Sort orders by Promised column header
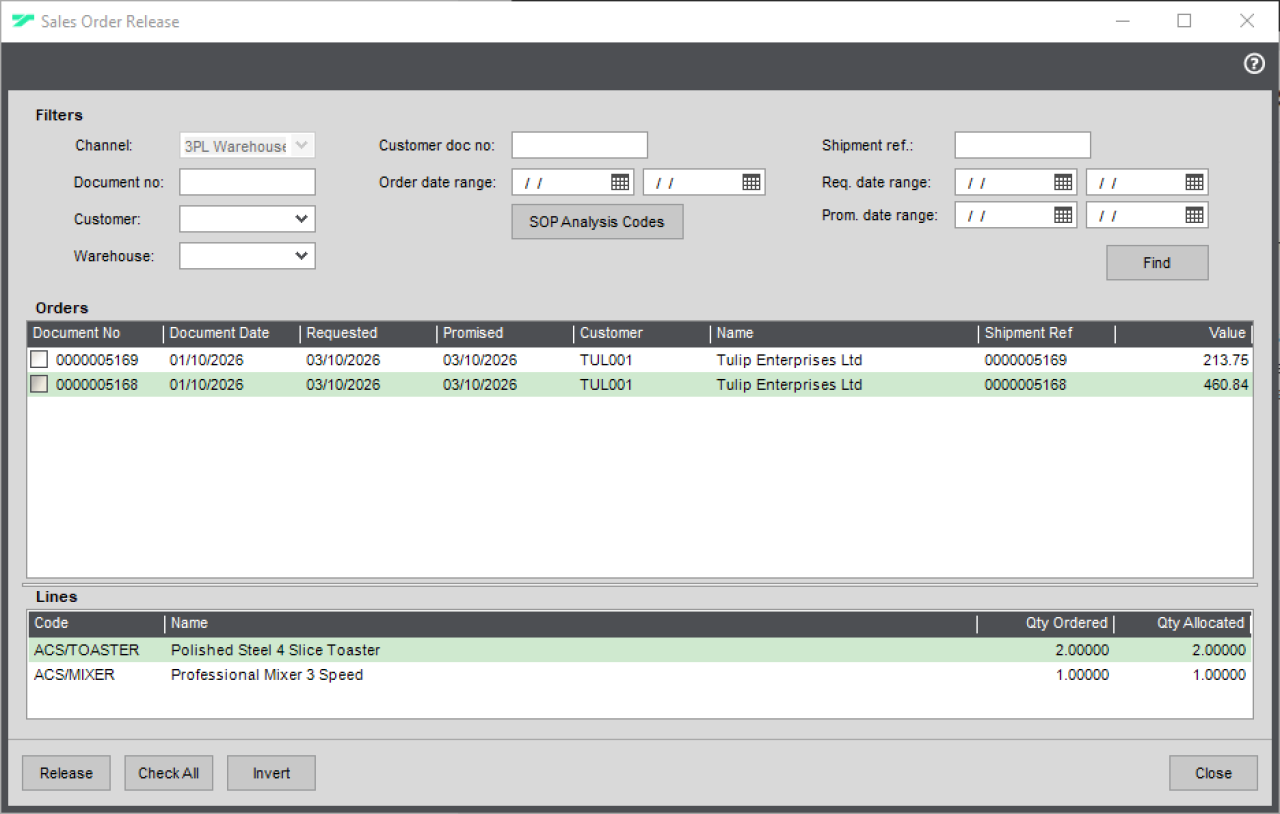Screen dimensions: 1280x814 (x=506, y=333)
